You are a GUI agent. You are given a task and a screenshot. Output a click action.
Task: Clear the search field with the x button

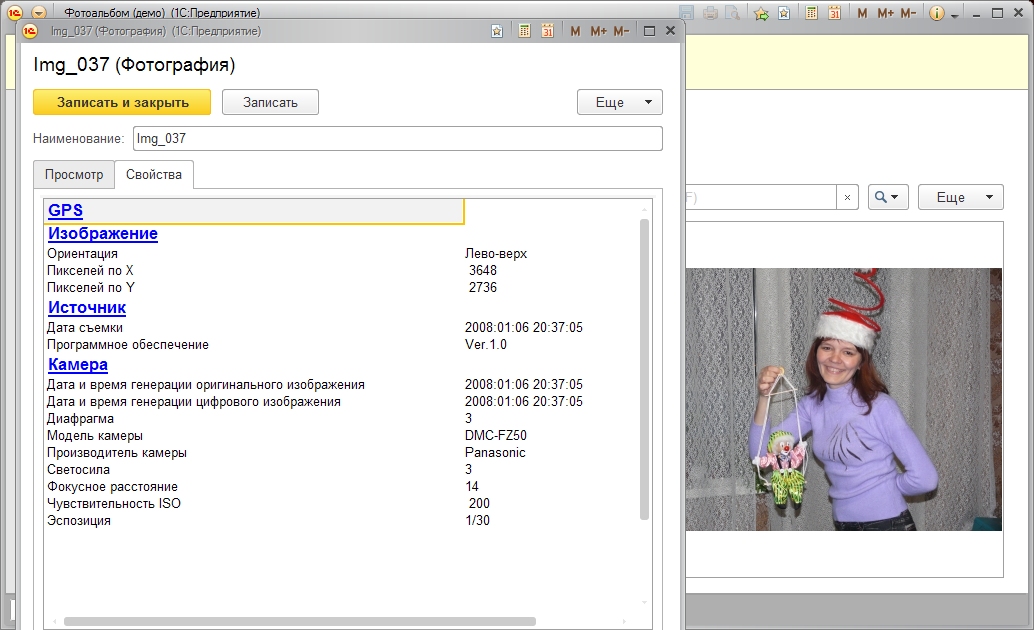pos(847,197)
